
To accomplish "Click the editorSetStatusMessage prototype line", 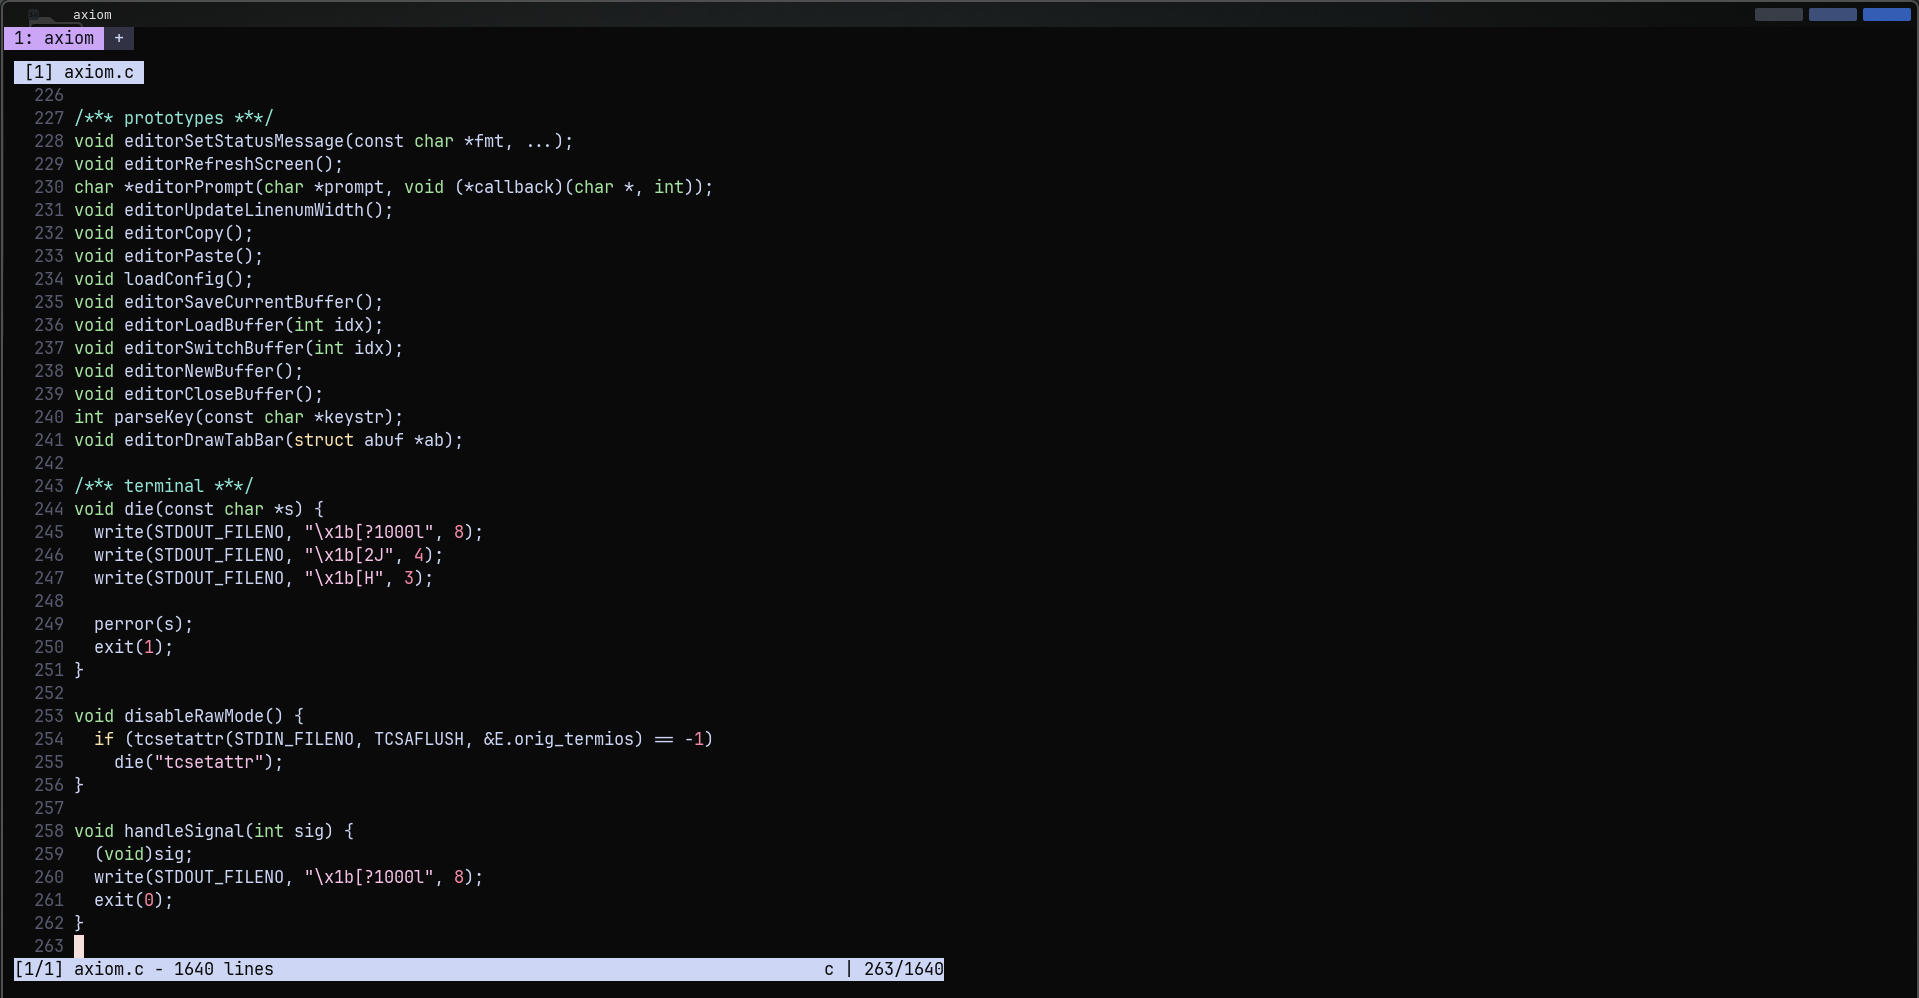I will coord(323,141).
